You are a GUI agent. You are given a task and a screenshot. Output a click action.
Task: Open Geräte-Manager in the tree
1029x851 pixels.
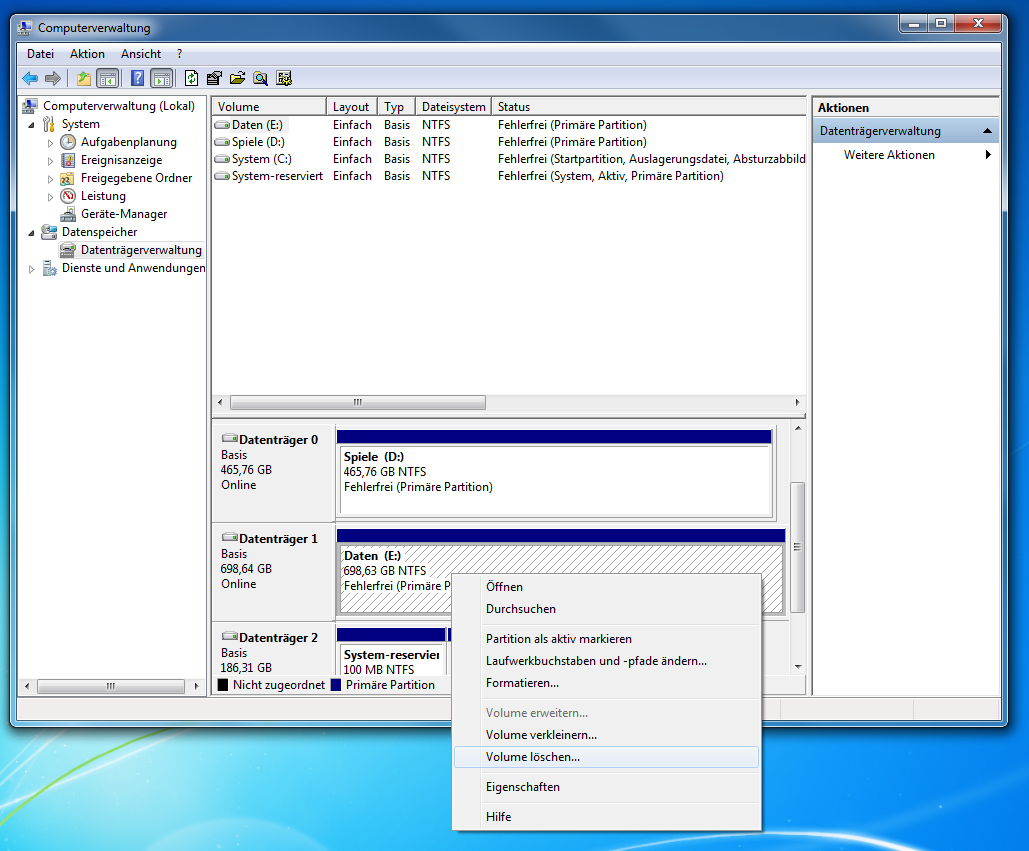[x=124, y=214]
